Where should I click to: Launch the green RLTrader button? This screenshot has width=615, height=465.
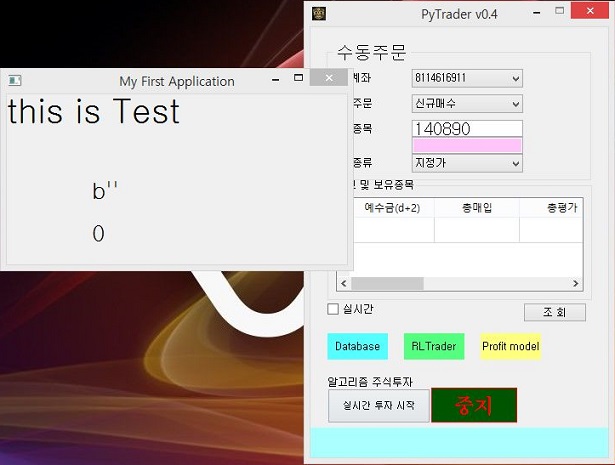434,346
